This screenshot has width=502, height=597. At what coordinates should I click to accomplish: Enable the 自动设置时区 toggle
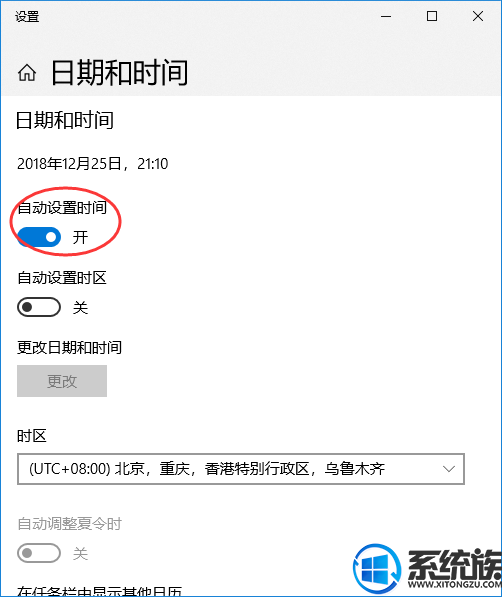pos(39,307)
